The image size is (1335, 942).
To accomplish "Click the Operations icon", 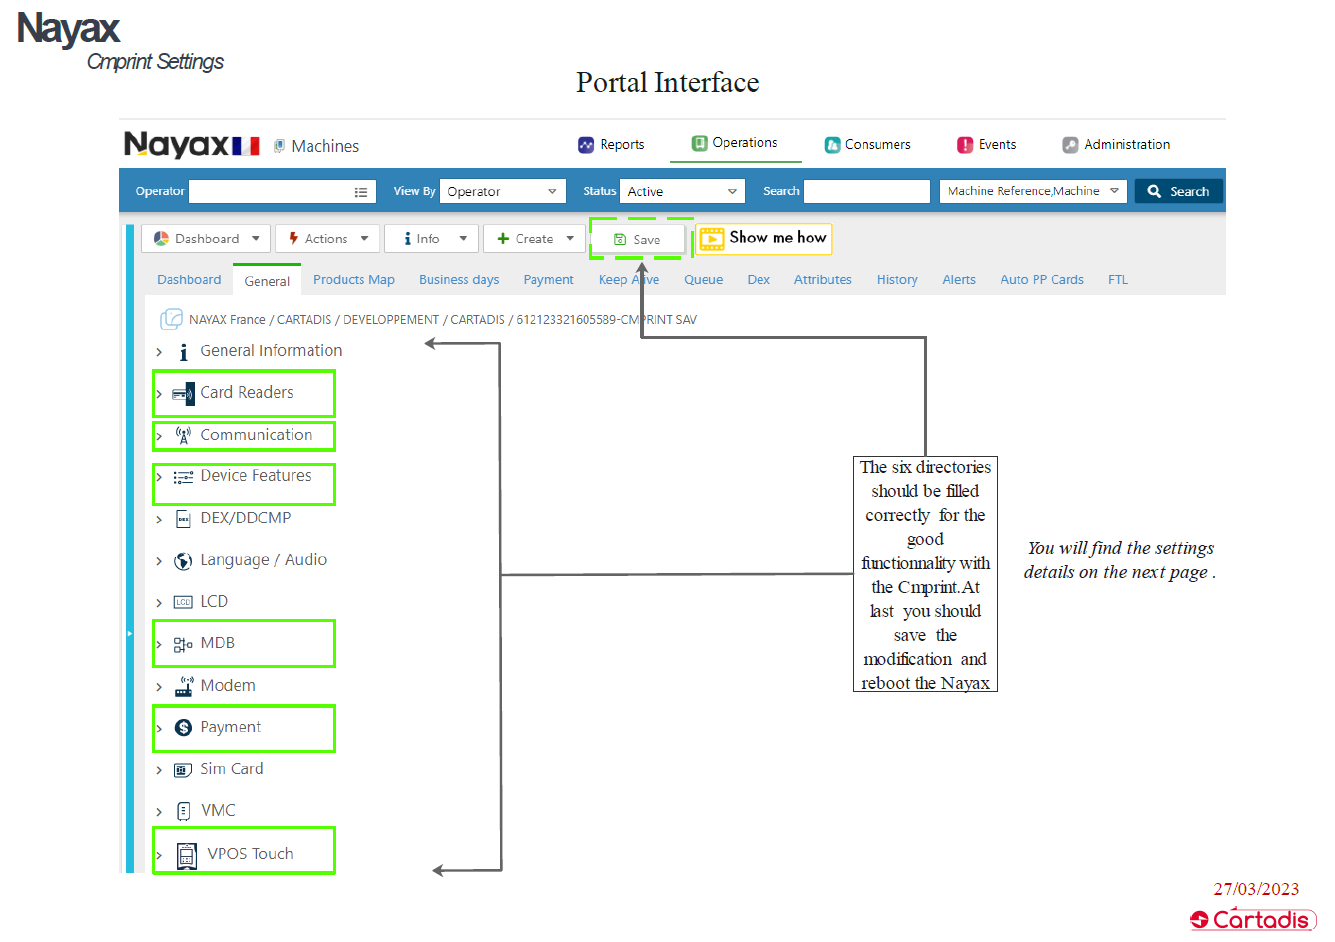I will pos(700,143).
